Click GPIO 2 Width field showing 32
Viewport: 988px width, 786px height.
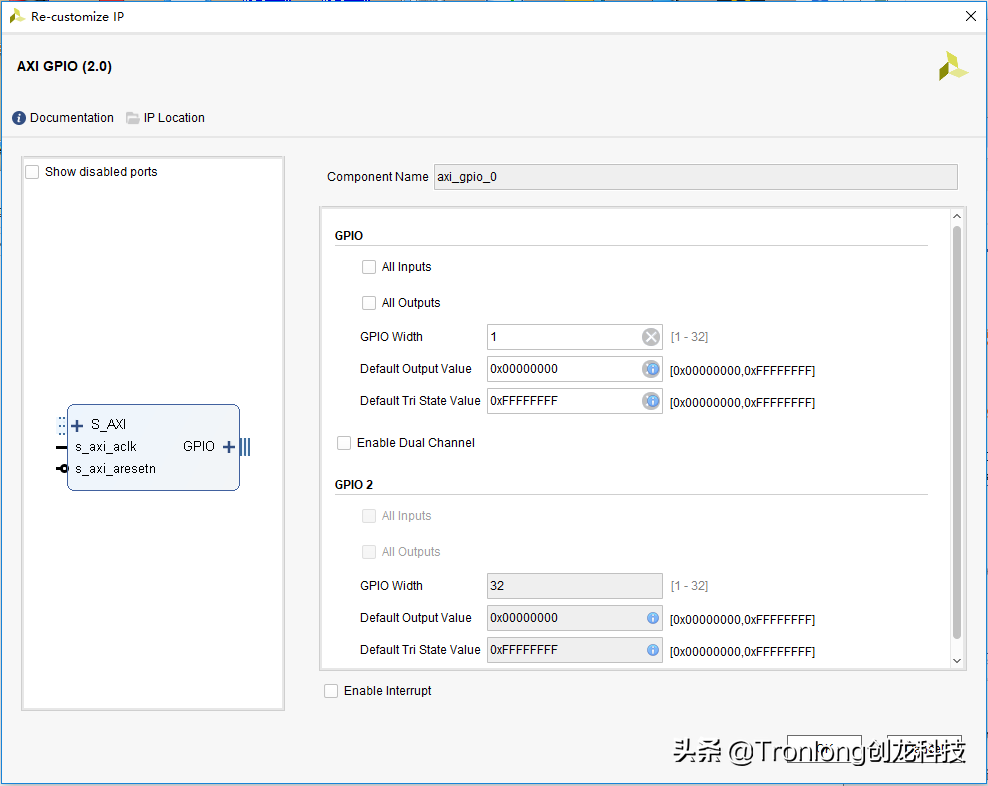tap(575, 586)
